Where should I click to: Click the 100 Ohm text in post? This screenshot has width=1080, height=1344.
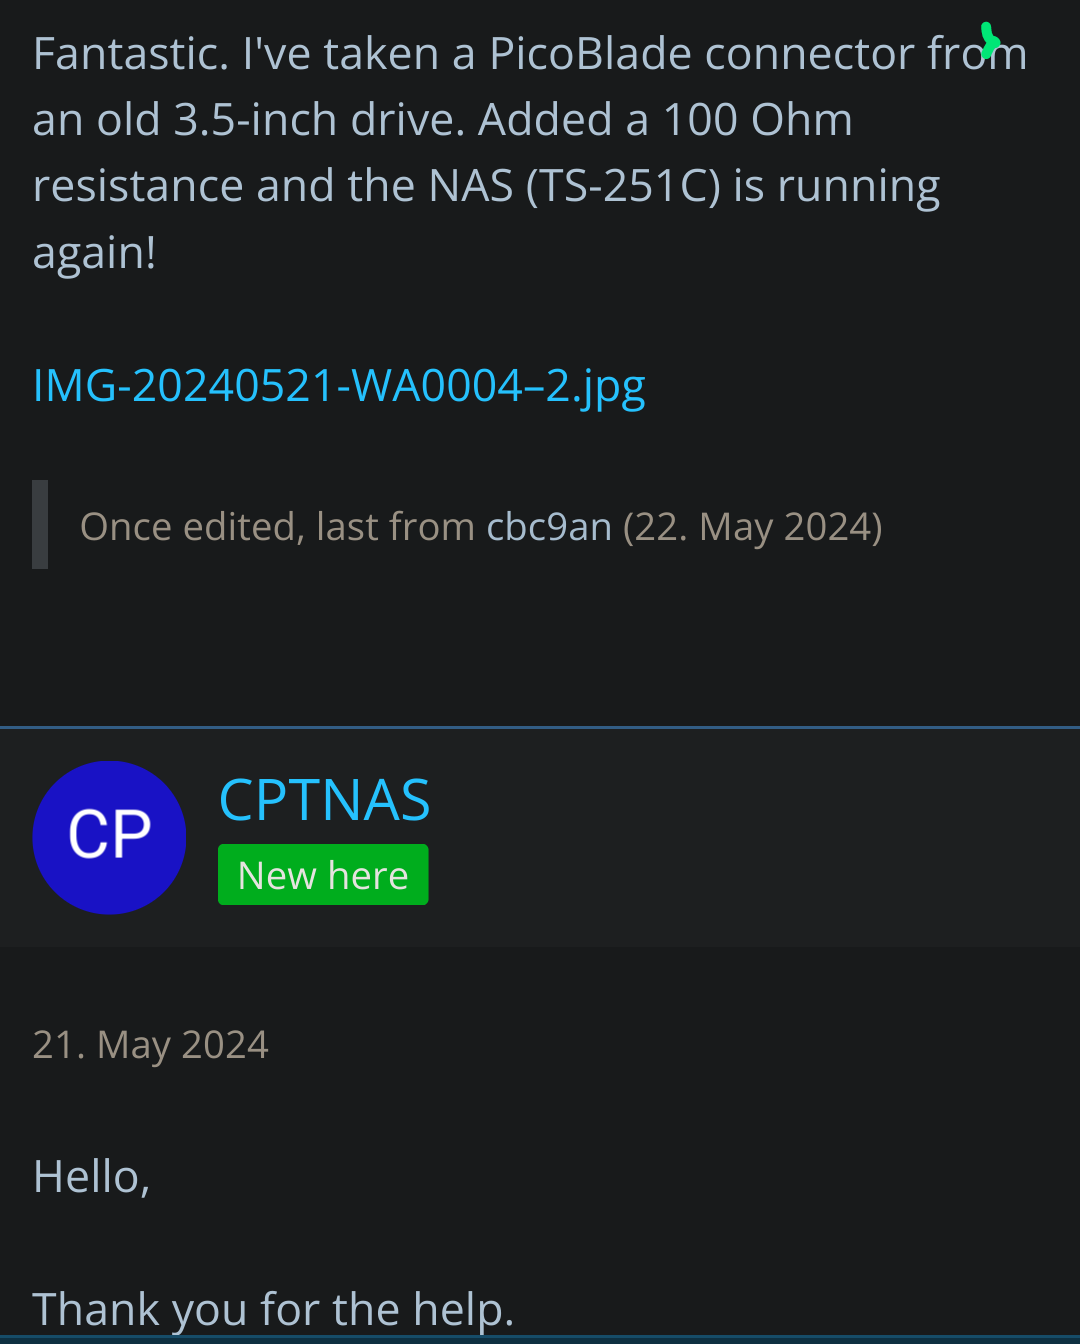click(x=758, y=120)
